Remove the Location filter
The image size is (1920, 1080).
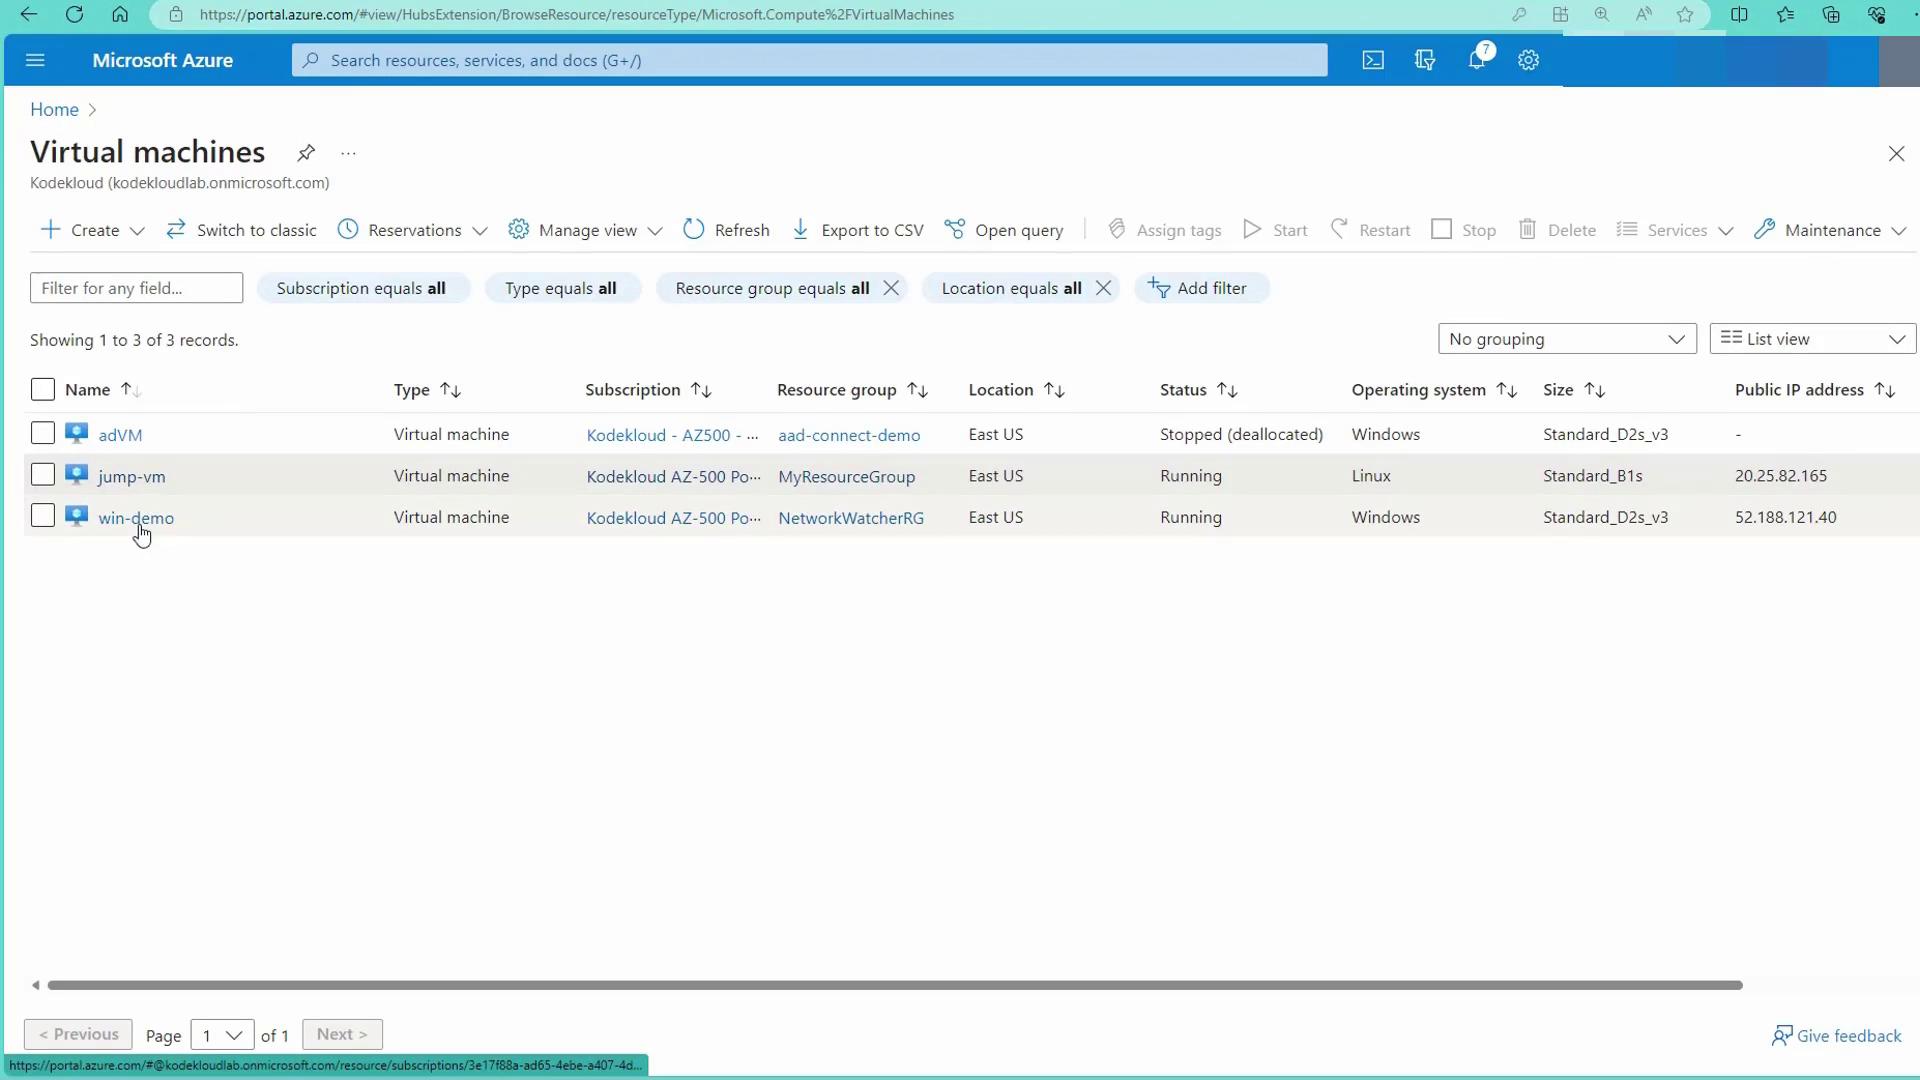[1103, 288]
